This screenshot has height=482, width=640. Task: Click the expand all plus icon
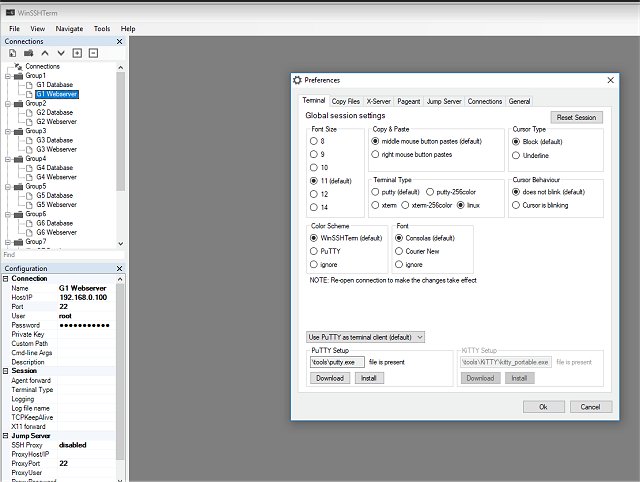[x=77, y=53]
